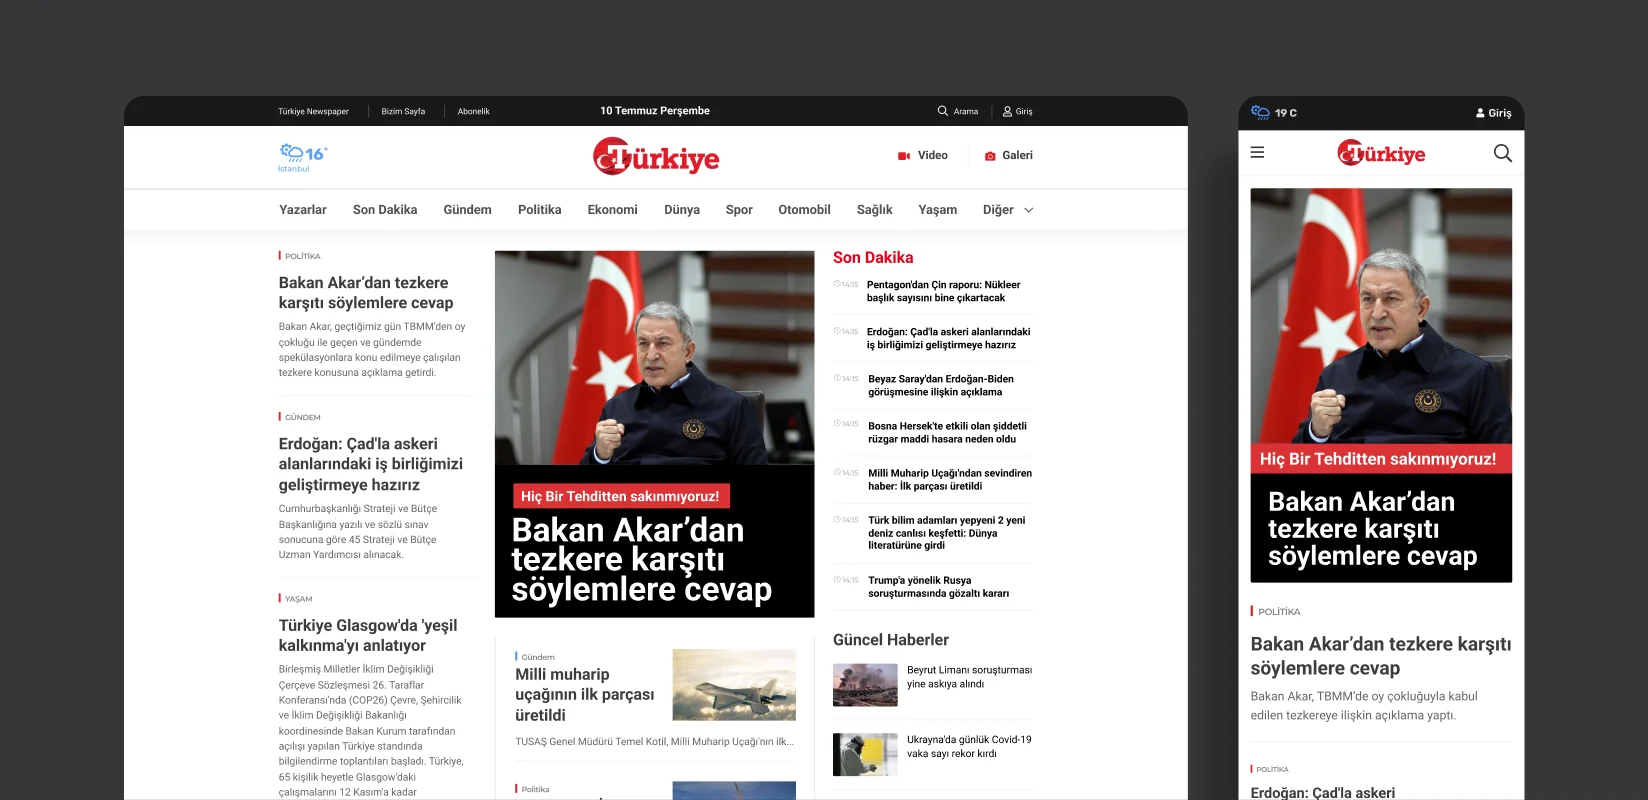Click the Beyrut Limanı news thumbnail
The image size is (1648, 800).
(865, 685)
